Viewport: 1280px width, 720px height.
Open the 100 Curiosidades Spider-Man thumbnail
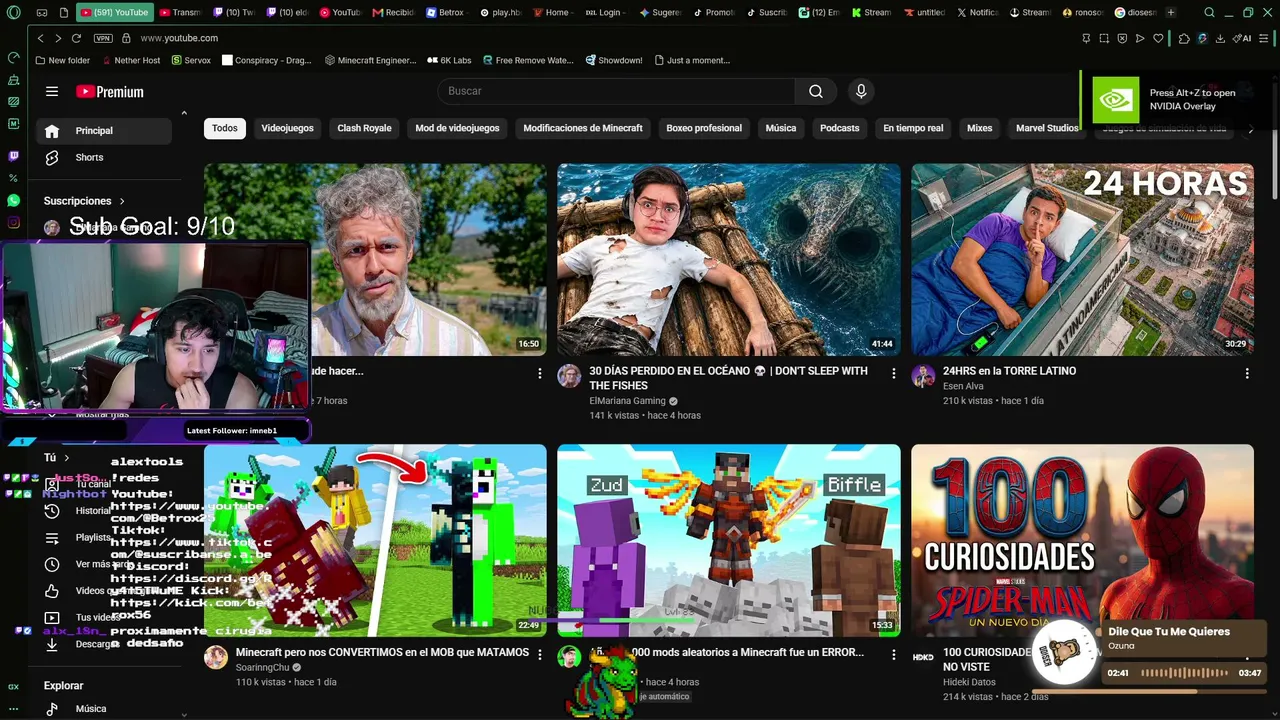(1082, 540)
